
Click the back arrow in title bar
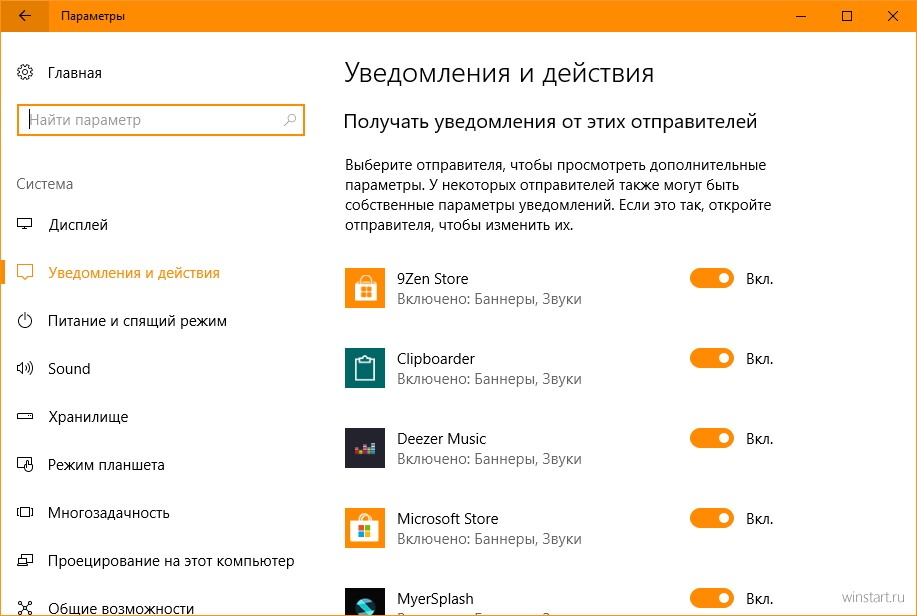pyautogui.click(x=25, y=16)
